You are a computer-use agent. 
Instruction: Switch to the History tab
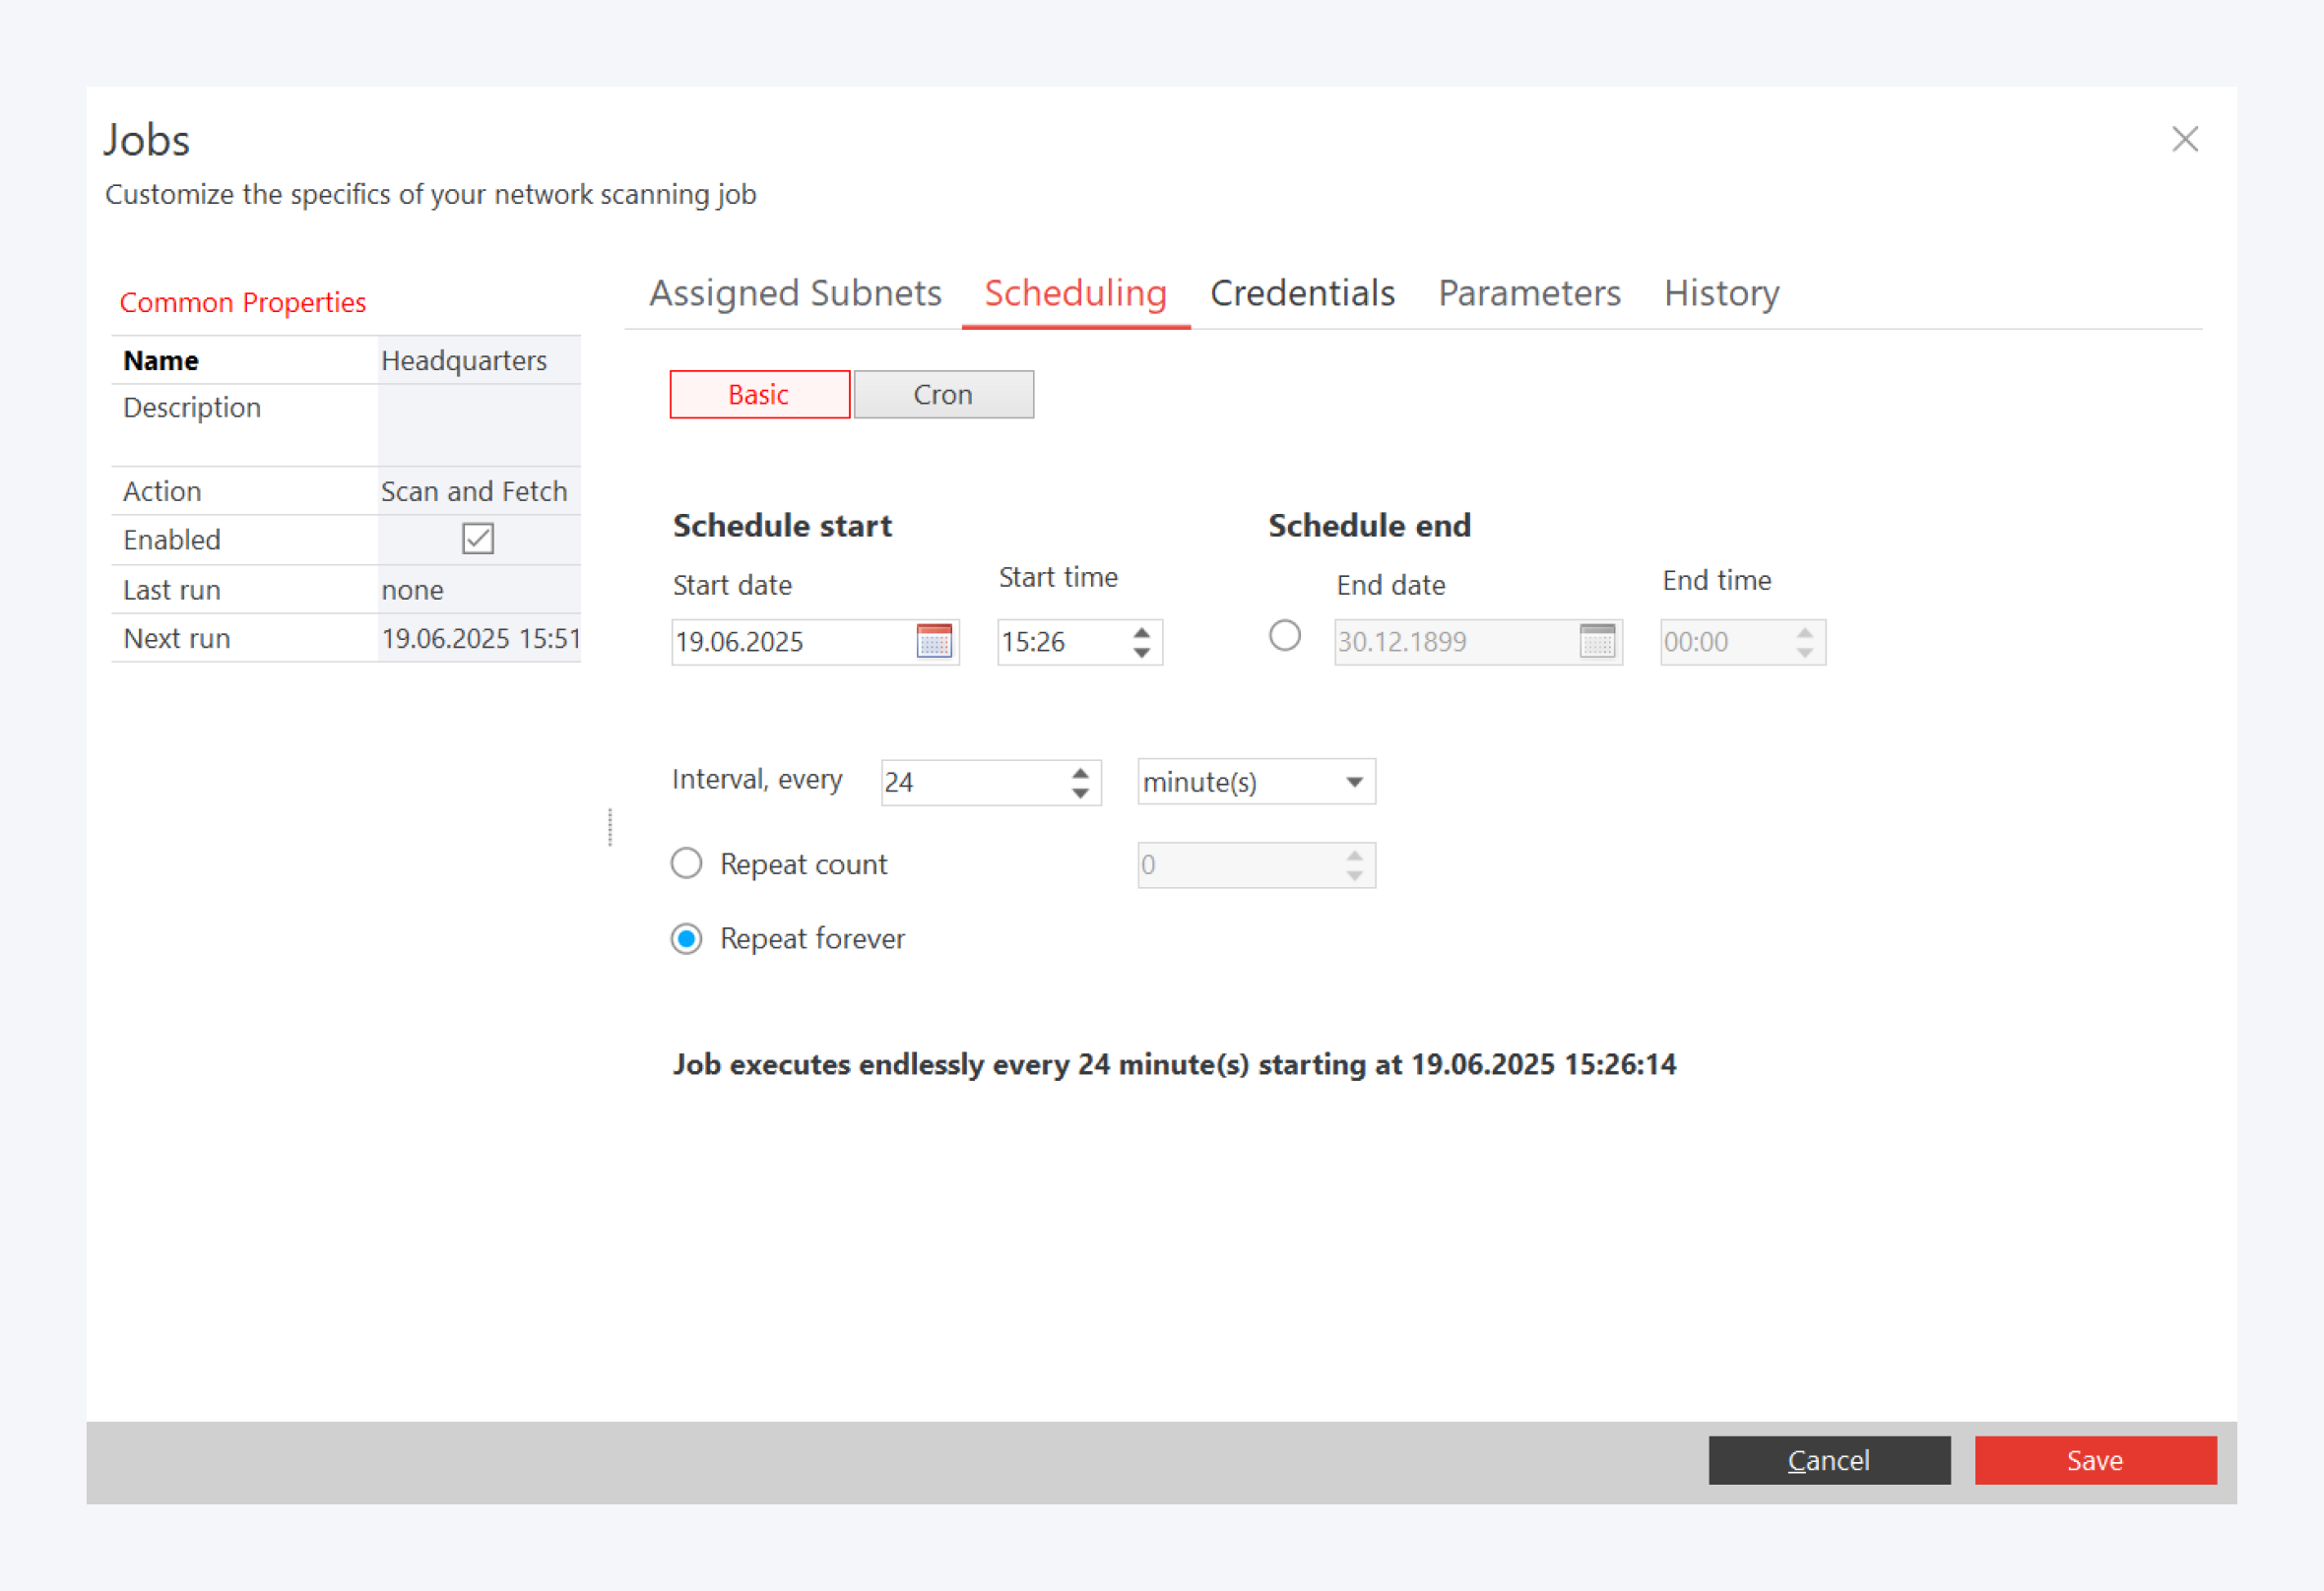coord(1720,293)
